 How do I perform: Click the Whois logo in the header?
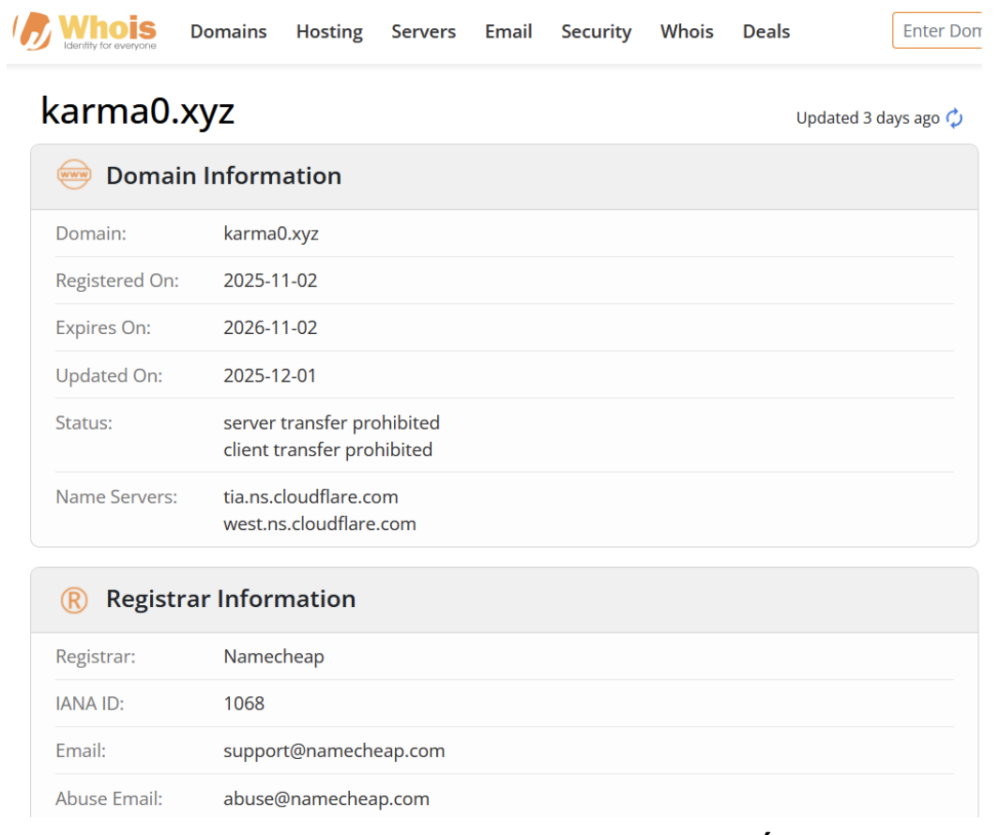(86, 31)
